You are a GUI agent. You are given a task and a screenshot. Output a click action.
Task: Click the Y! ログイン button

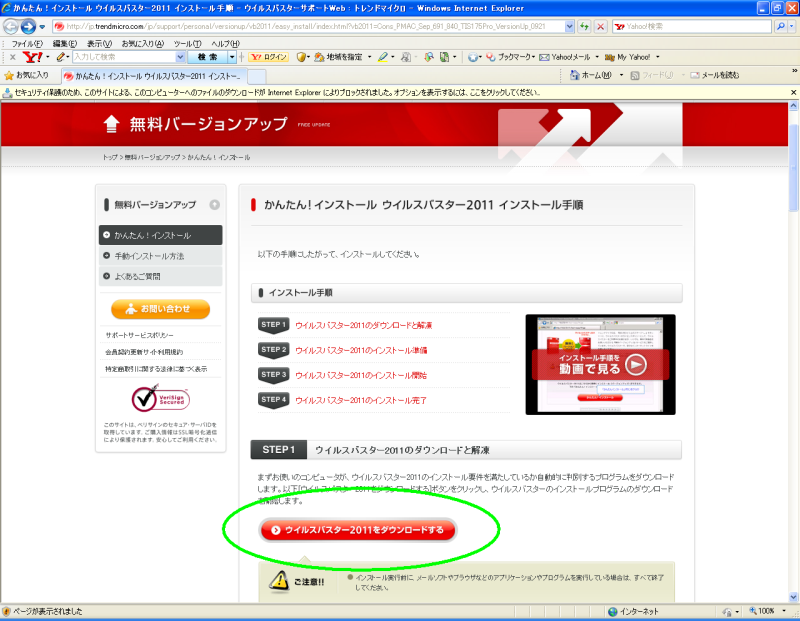tap(268, 57)
